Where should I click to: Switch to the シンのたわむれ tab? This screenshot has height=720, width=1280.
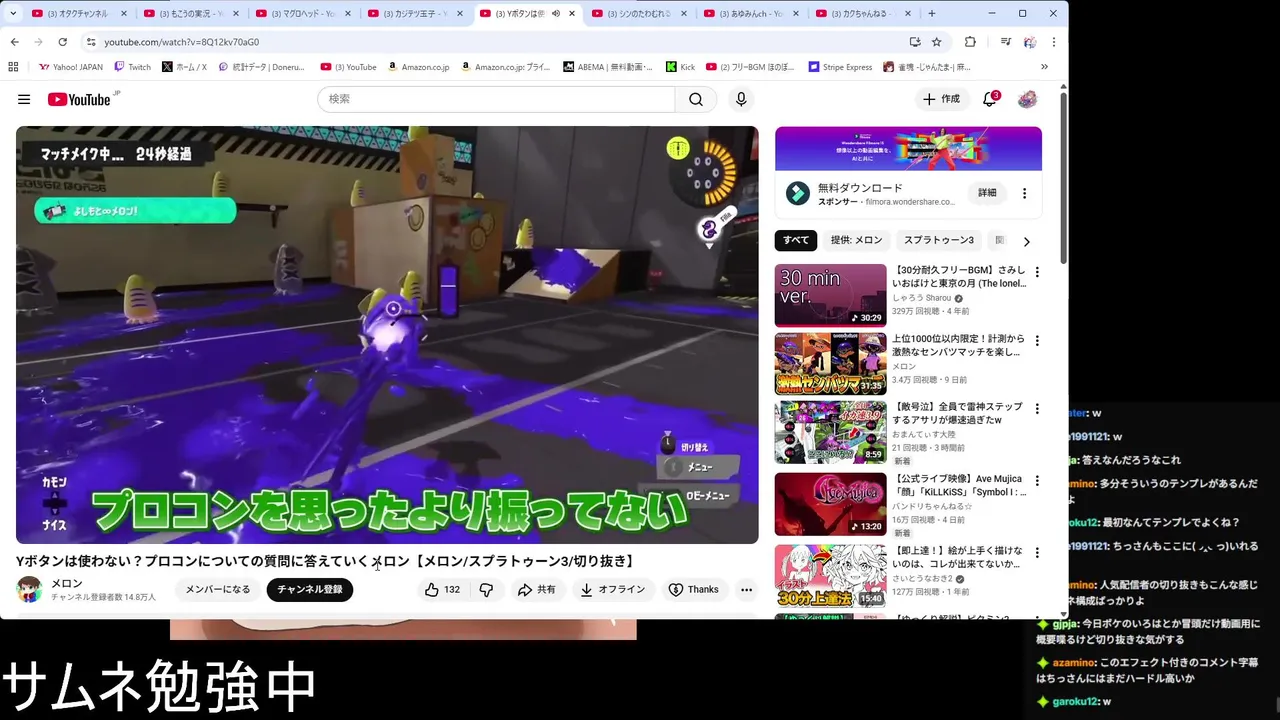pyautogui.click(x=639, y=14)
